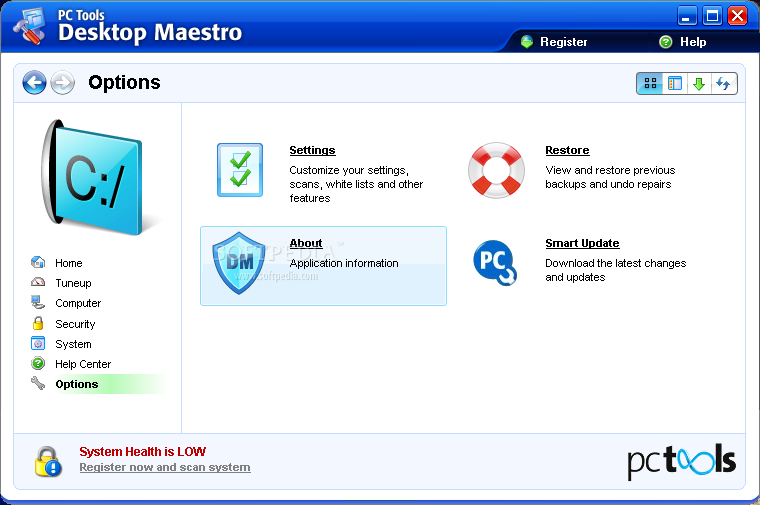
Task: Click the Options wrench icon
Action: [38, 383]
